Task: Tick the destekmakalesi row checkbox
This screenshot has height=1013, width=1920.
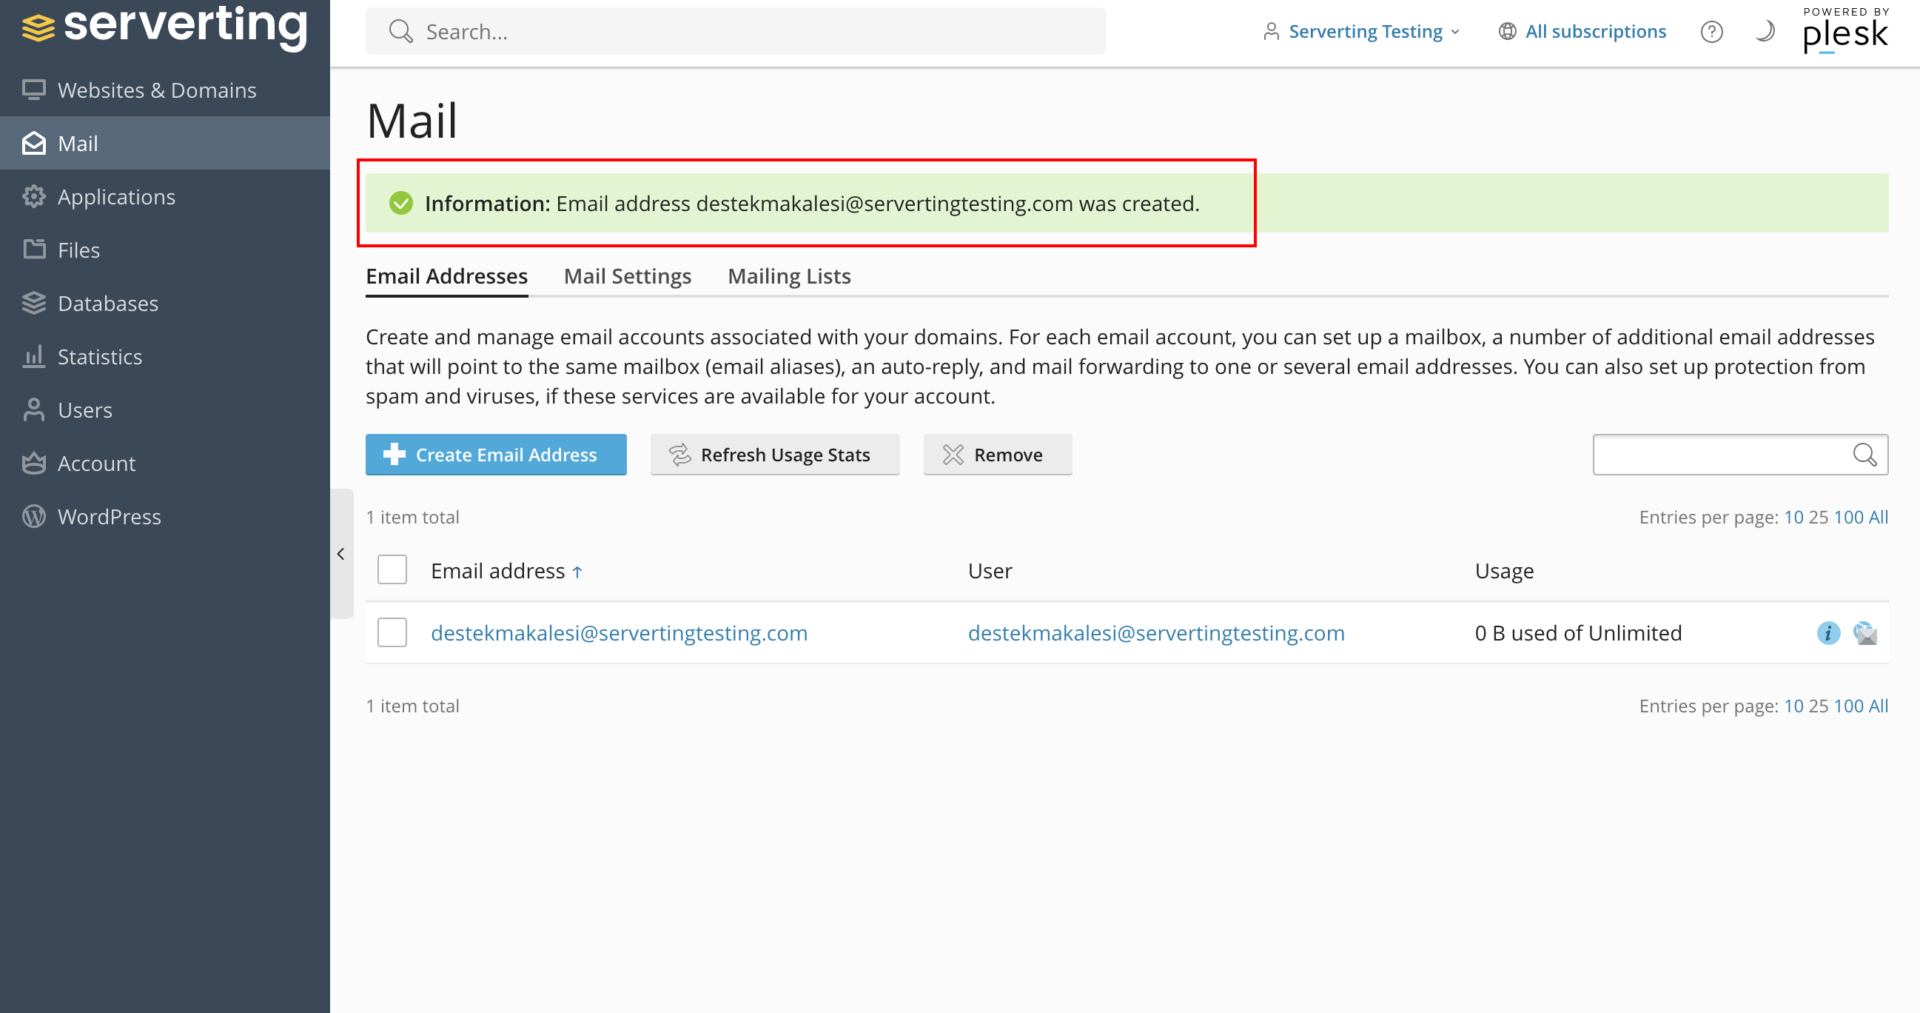Action: [392, 632]
